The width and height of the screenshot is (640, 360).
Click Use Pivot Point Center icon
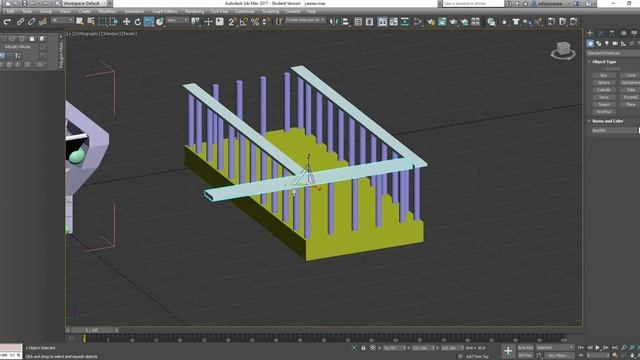click(x=196, y=22)
